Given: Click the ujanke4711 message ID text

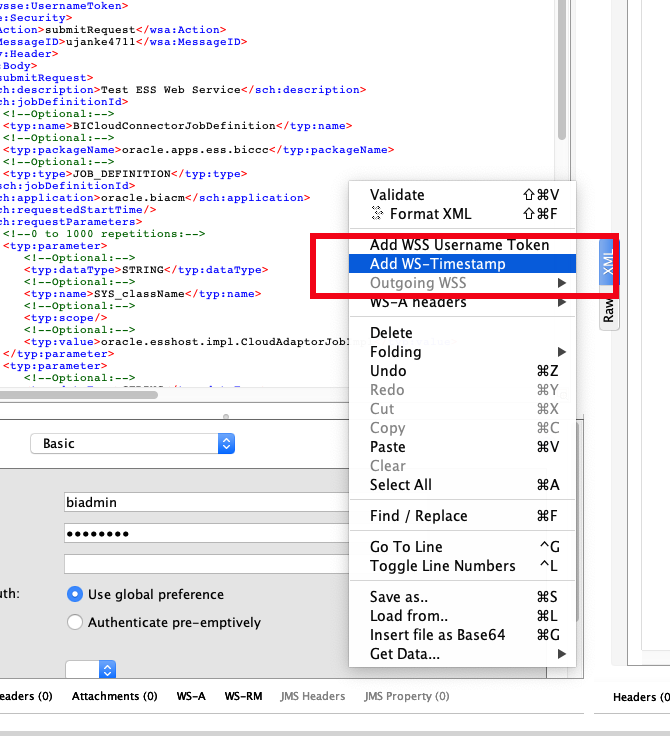Looking at the screenshot, I should tap(100, 42).
